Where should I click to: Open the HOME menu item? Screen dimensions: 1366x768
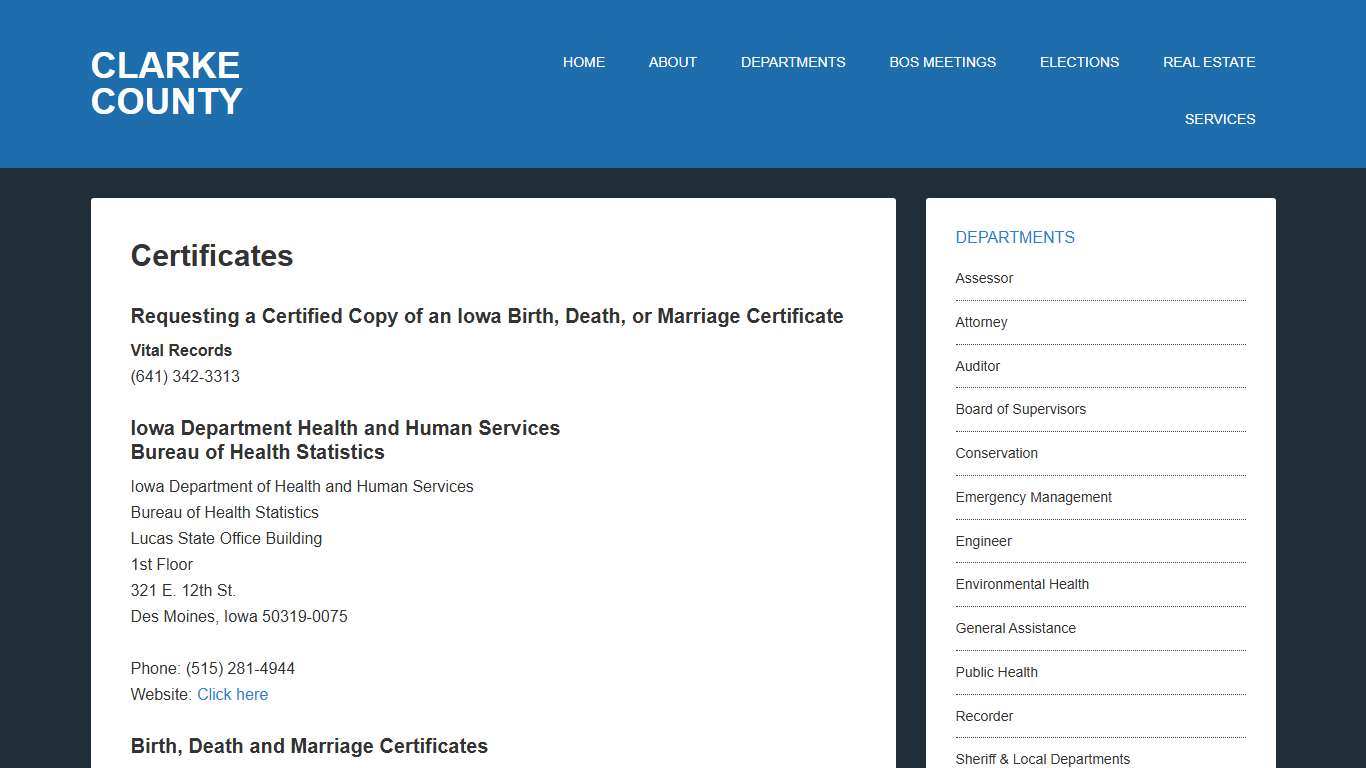point(584,62)
